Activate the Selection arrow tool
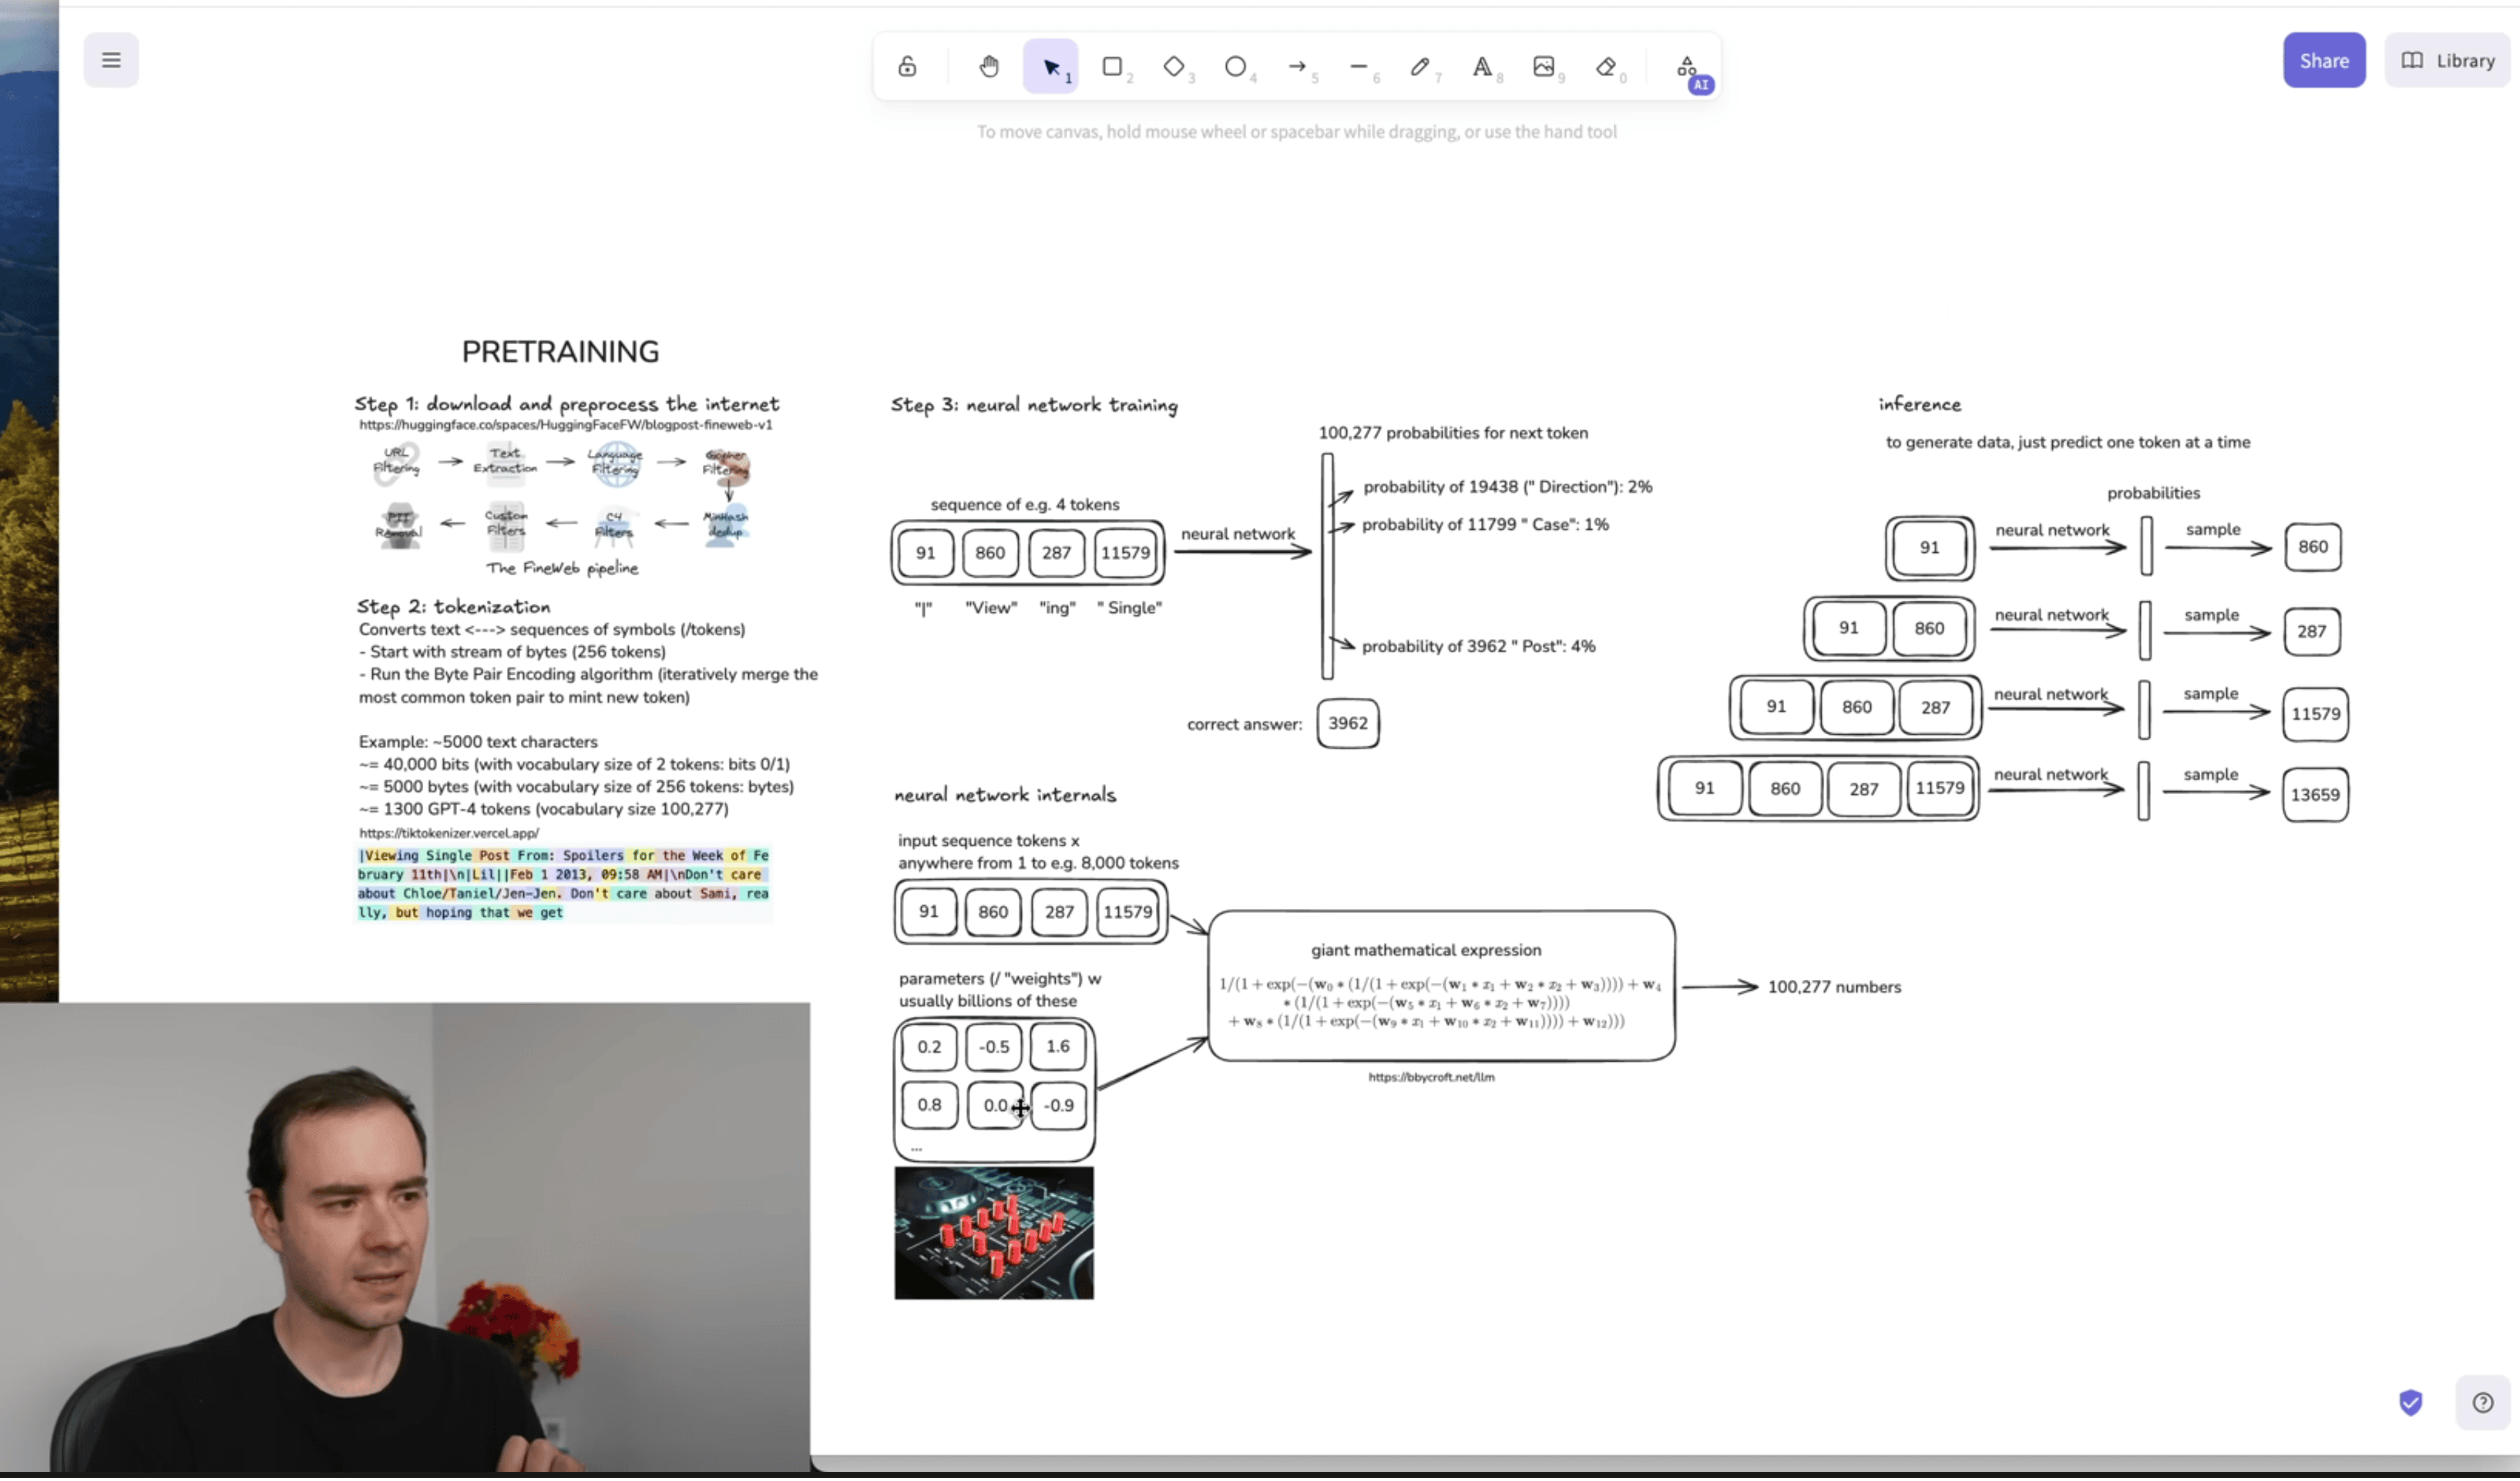Viewport: 2520px width, 1481px height. click(x=1050, y=67)
